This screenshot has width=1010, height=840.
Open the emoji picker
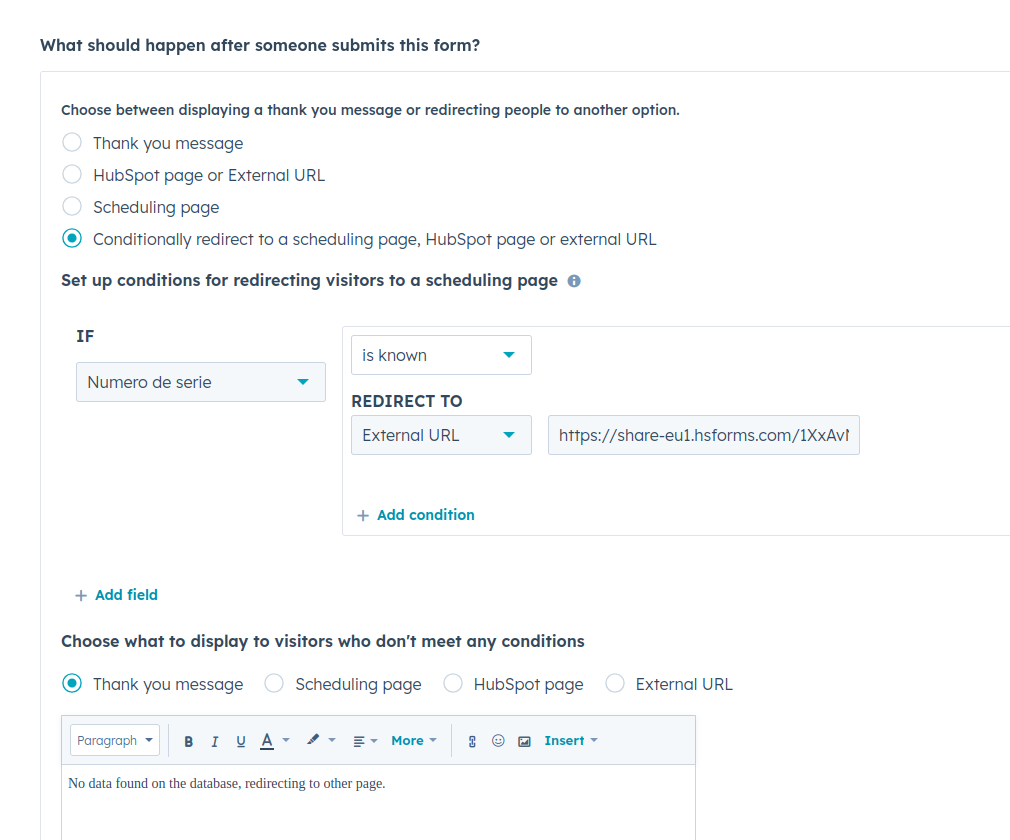tap(498, 741)
